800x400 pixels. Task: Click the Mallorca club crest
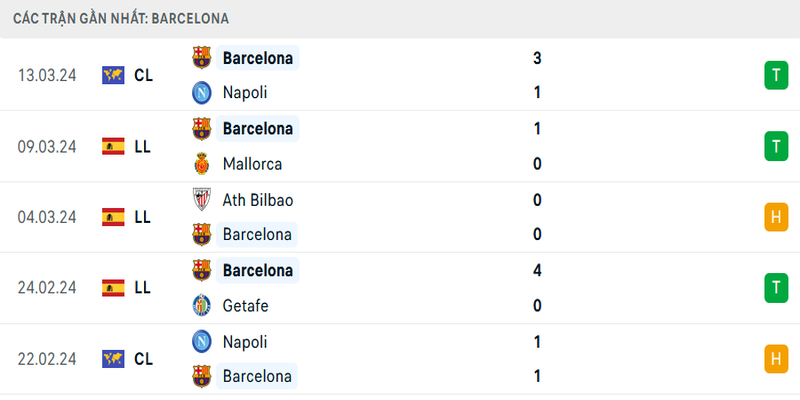pos(202,164)
